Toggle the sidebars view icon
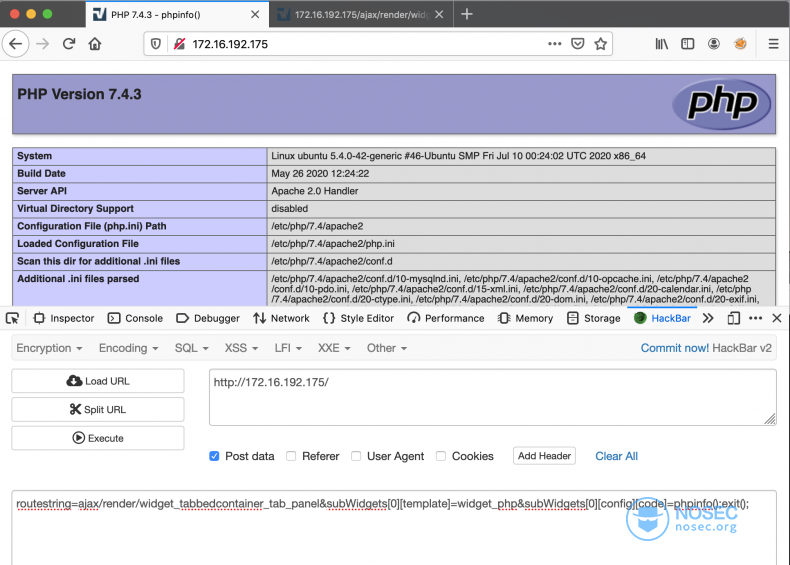This screenshot has width=790, height=565. point(687,44)
